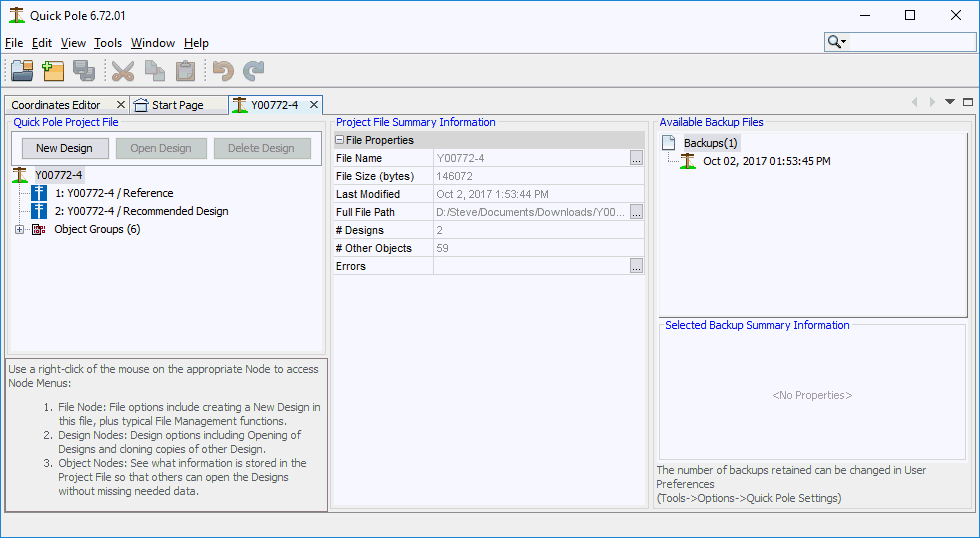
Task: Select the Object Groups (6) label
Action: coord(97,229)
